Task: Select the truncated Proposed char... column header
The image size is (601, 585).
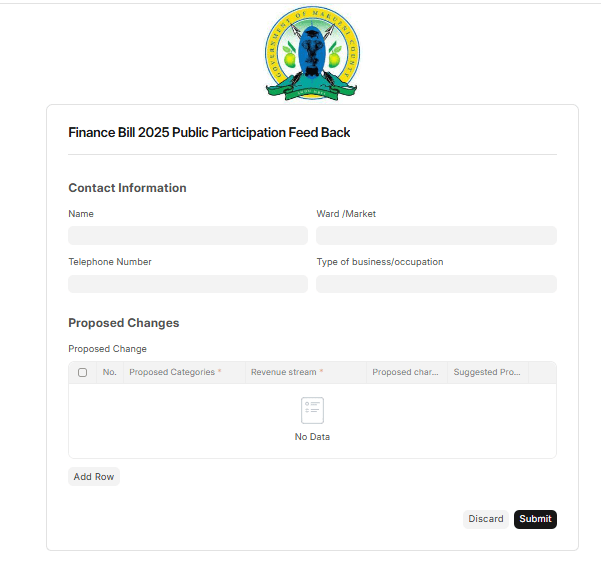Action: click(407, 372)
